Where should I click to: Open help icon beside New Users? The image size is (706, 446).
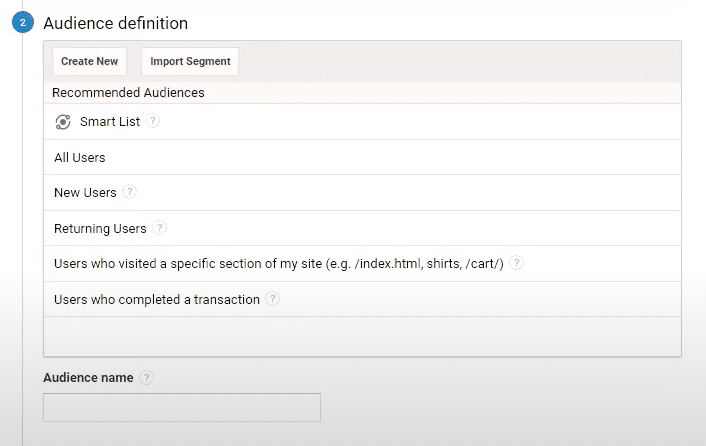130,192
